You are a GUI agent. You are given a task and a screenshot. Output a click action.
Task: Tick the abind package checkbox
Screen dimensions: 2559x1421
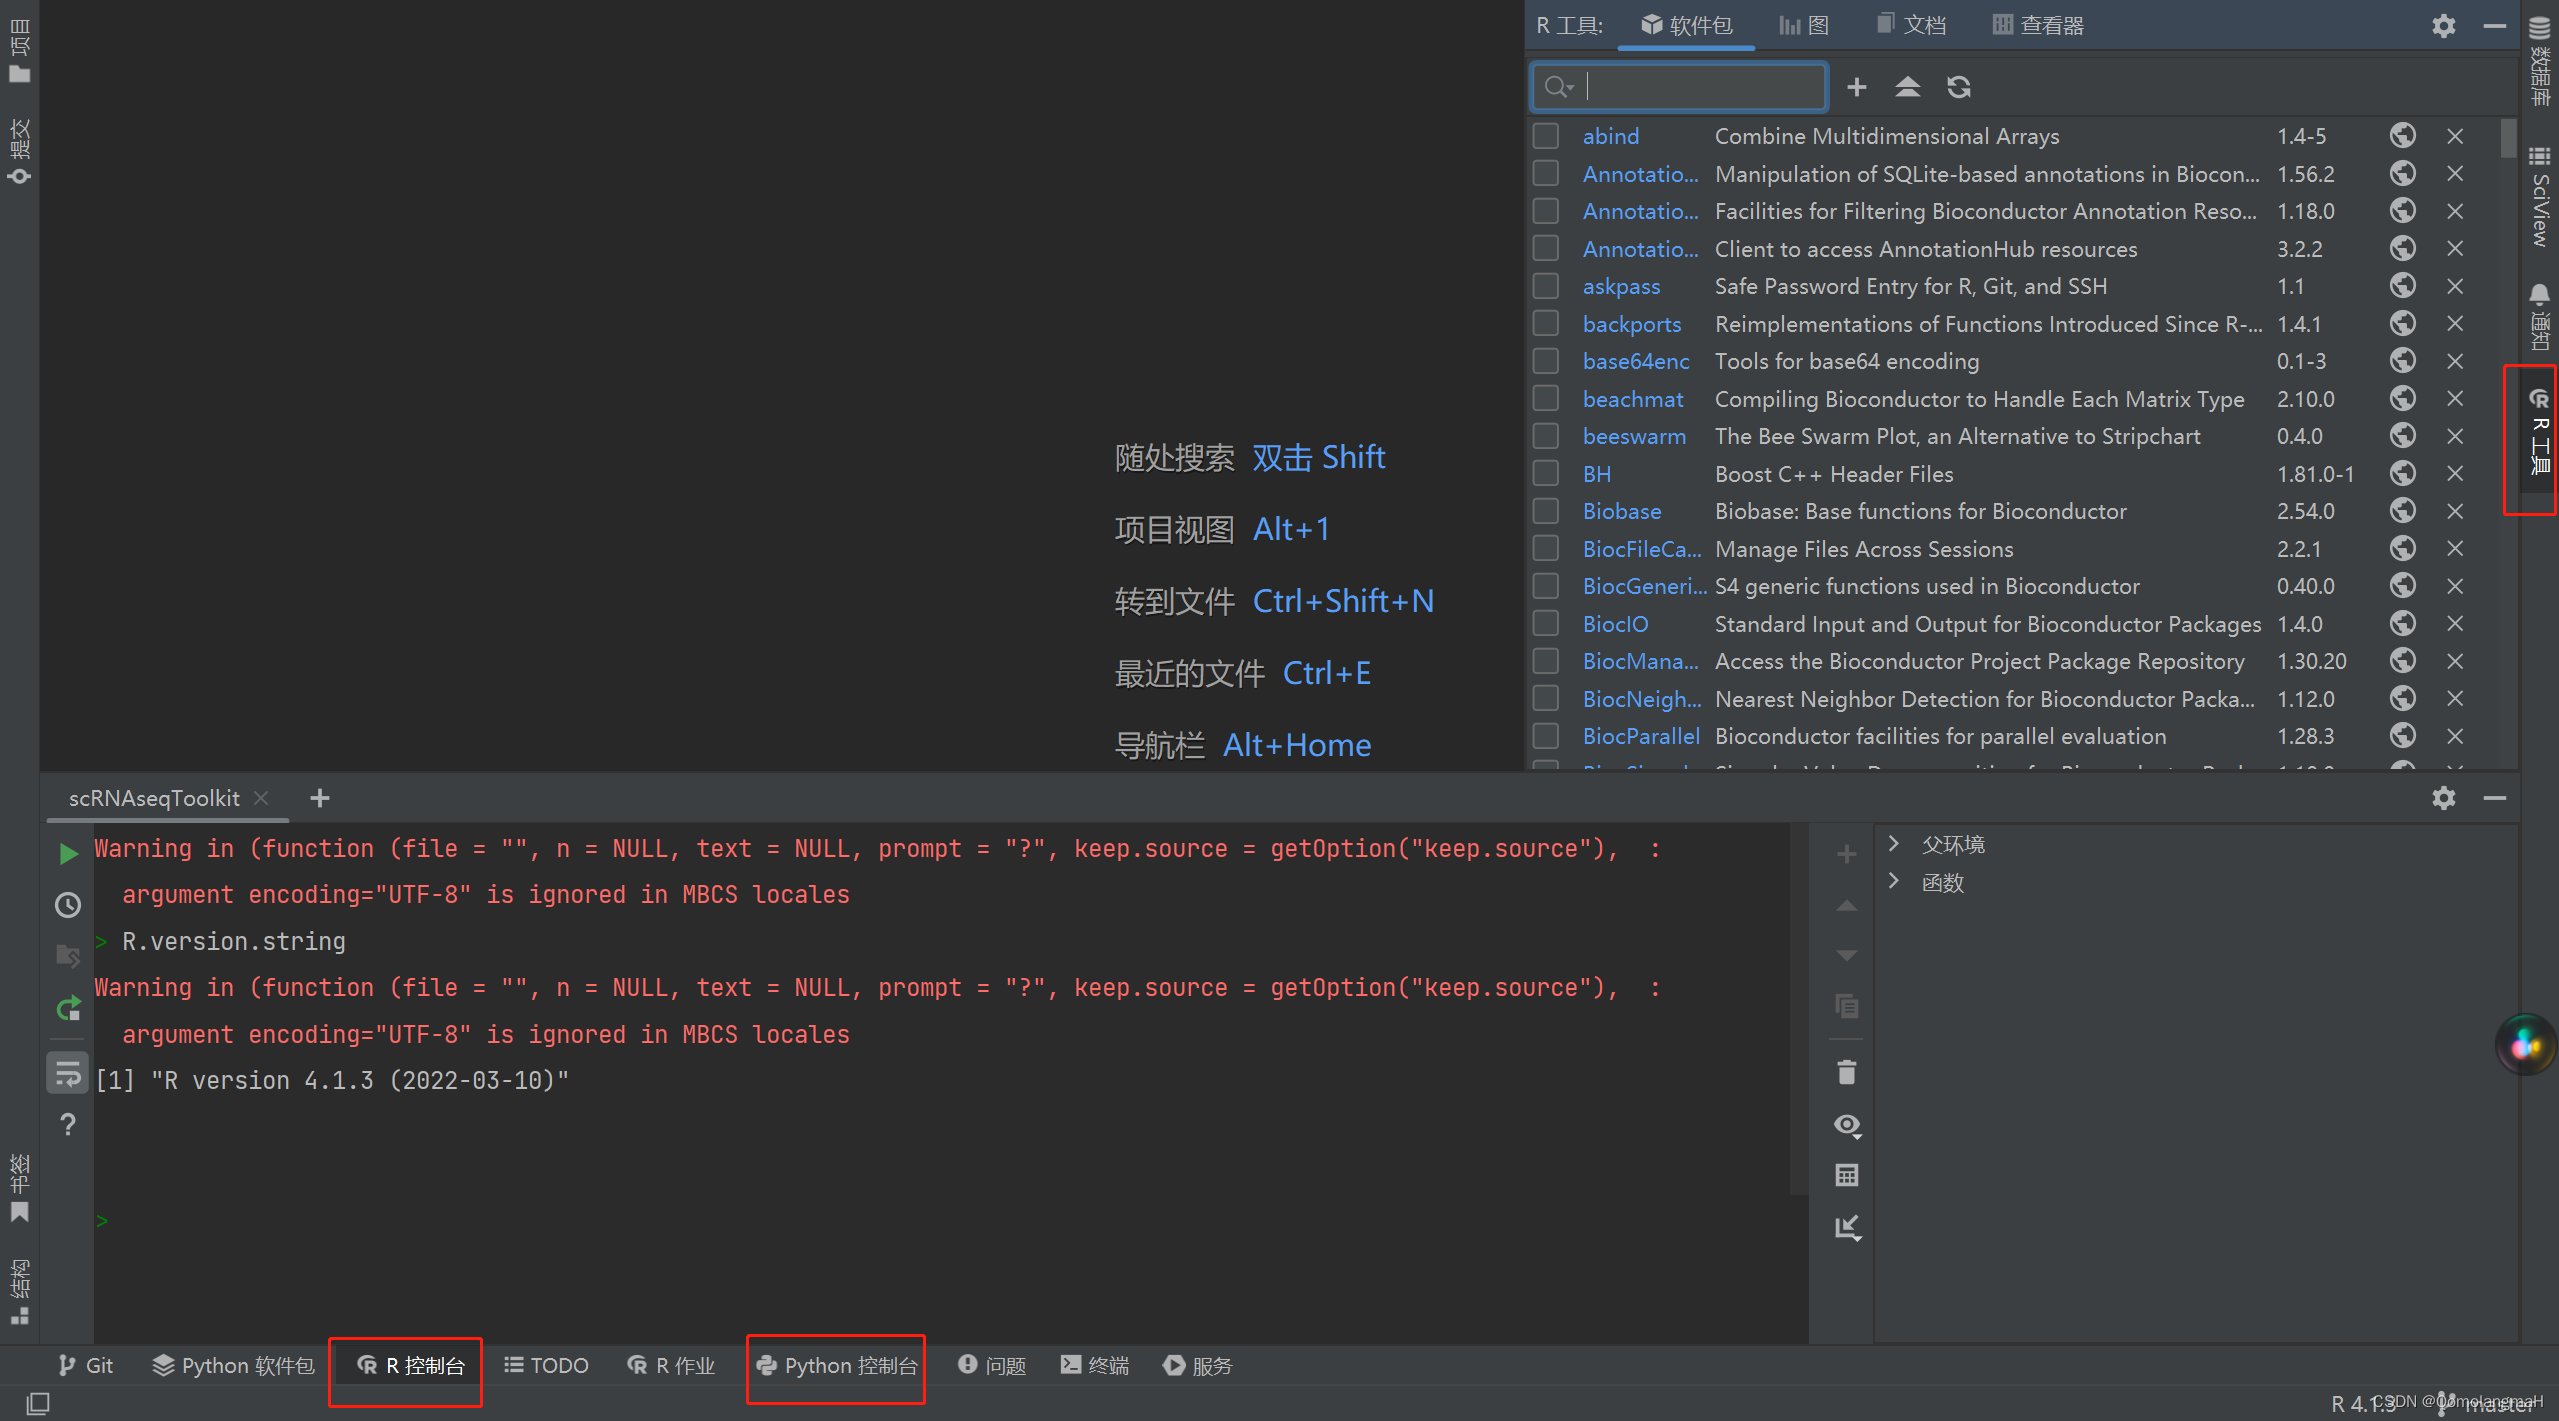click(1546, 136)
